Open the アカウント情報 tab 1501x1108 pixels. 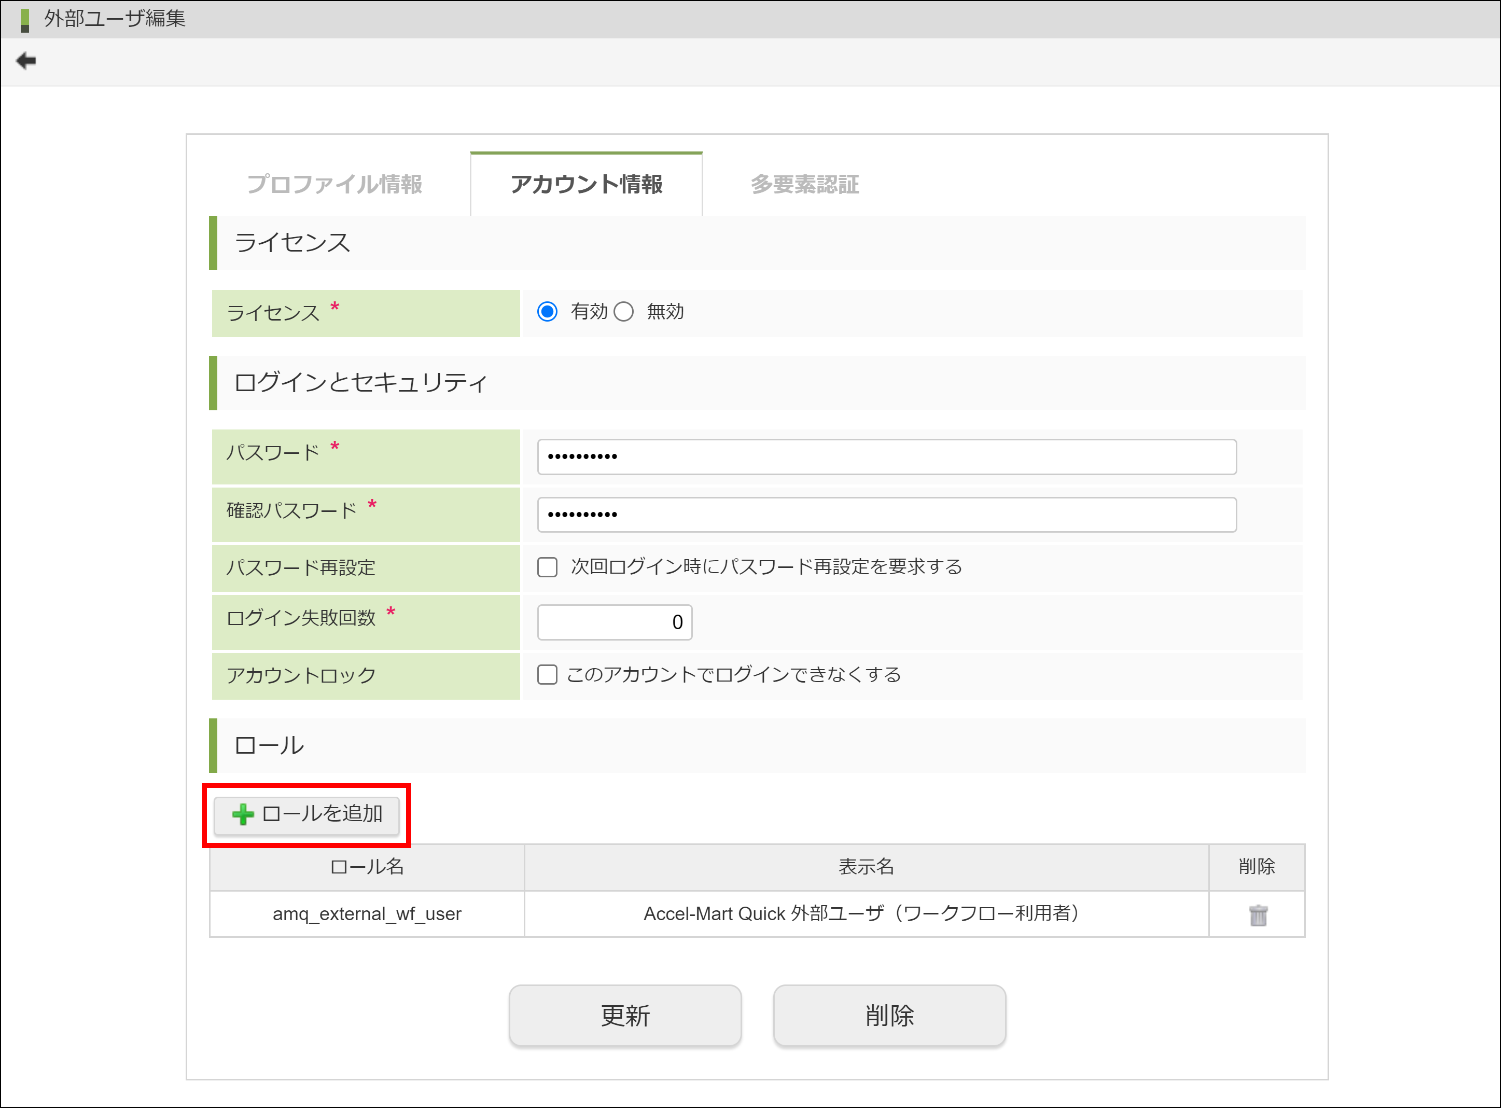586,184
